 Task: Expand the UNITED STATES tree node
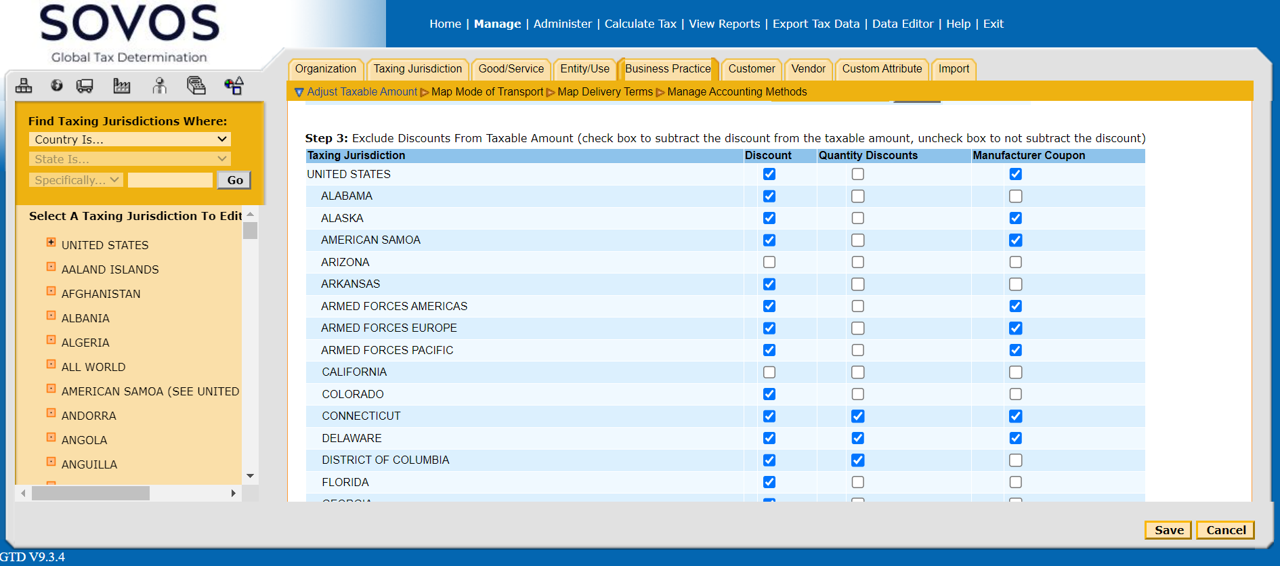51,243
